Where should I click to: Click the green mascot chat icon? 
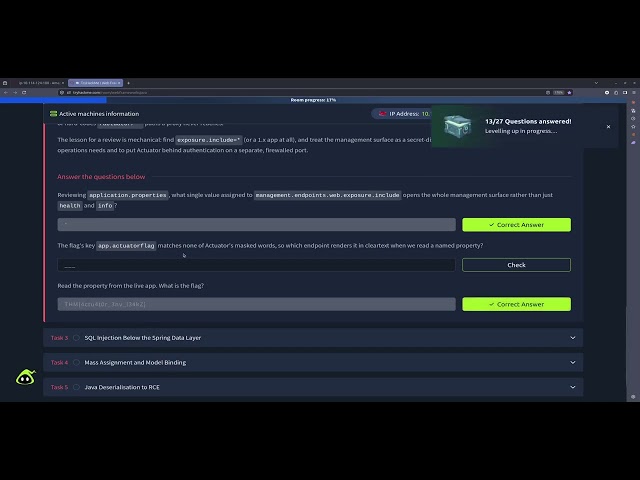coord(26,377)
